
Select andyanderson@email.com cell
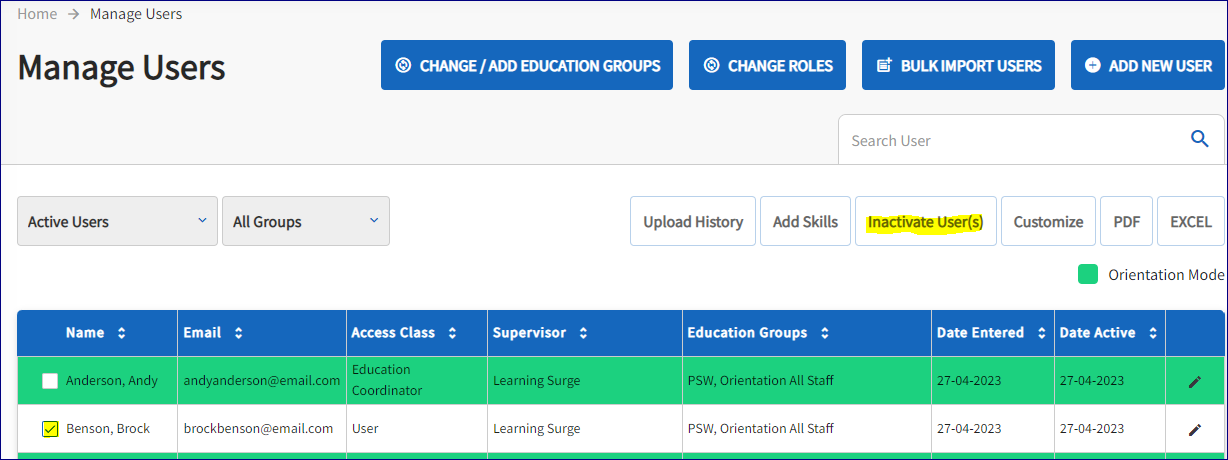(x=262, y=381)
